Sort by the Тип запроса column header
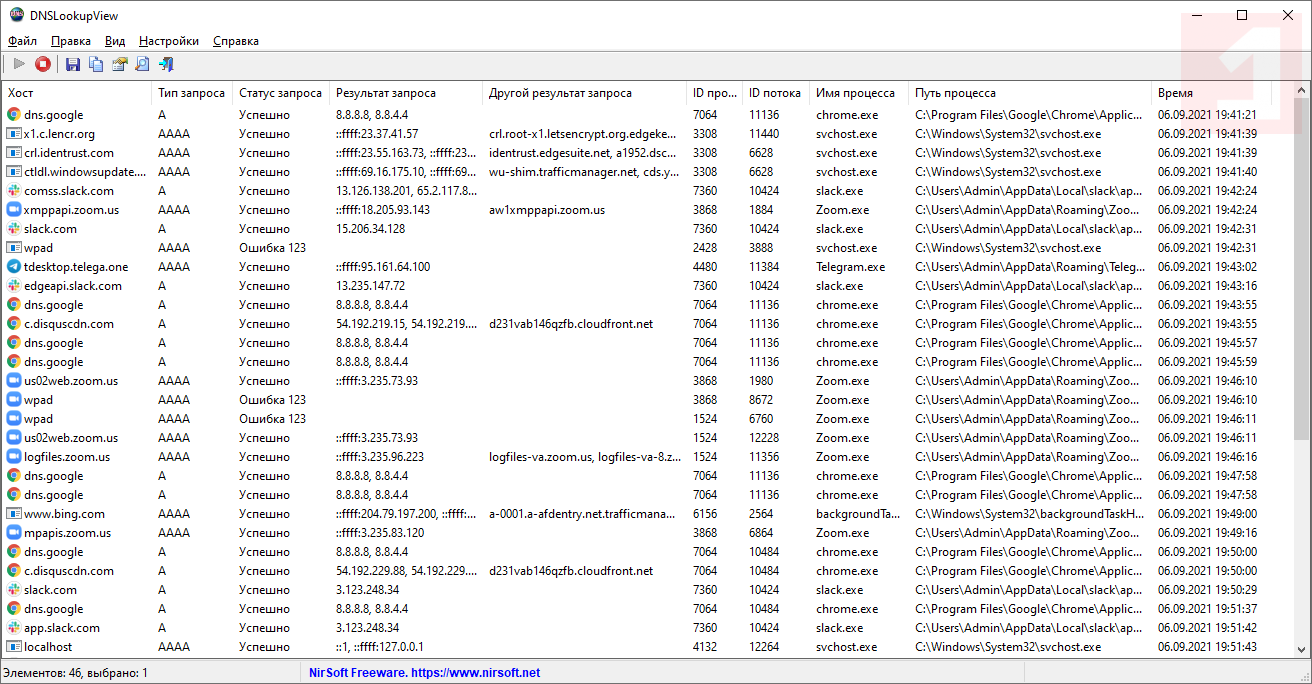Viewport: 1312px width, 684px height. tap(192, 93)
